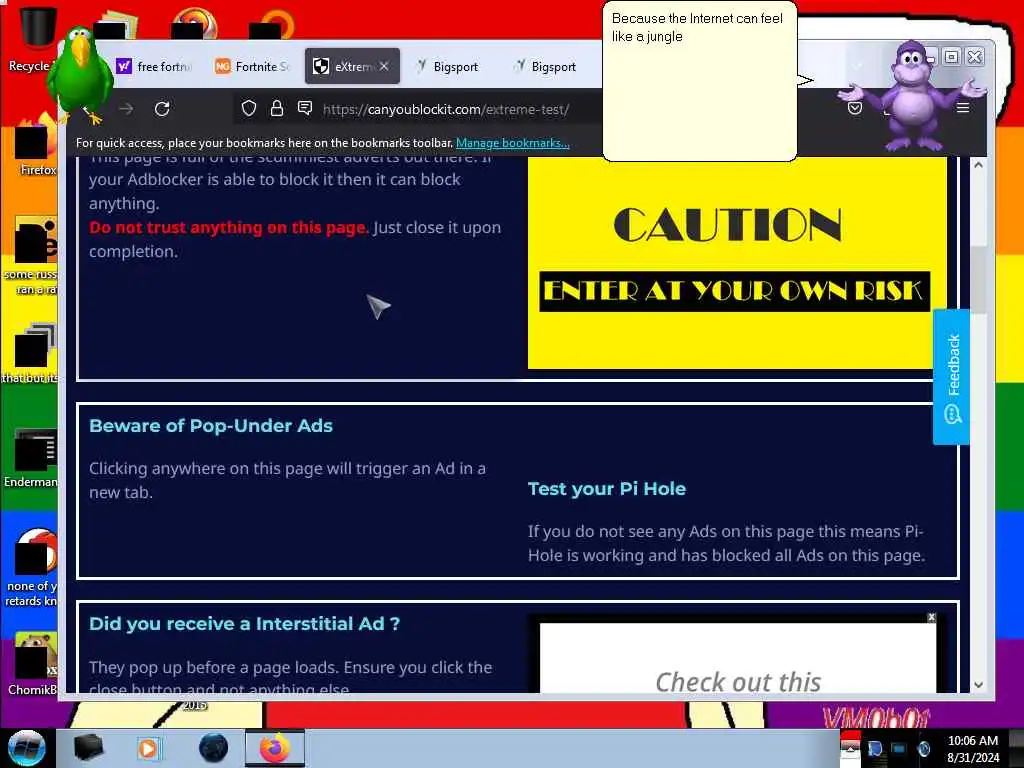Click the page vertical scrollbar thumb
The height and width of the screenshot is (768, 1024).
coord(978,279)
